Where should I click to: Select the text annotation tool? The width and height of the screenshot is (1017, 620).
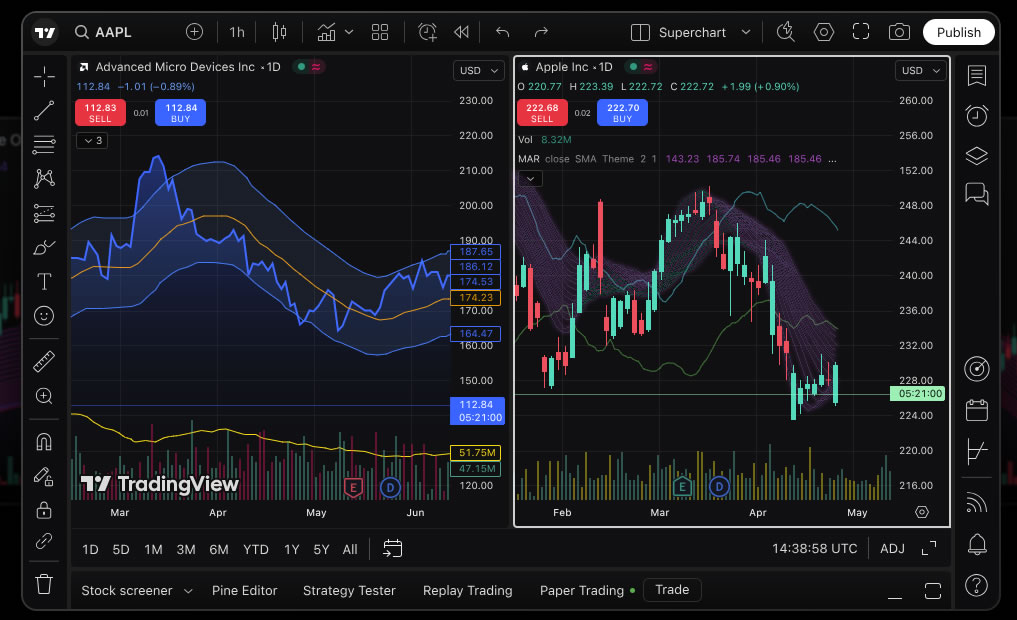pos(44,280)
